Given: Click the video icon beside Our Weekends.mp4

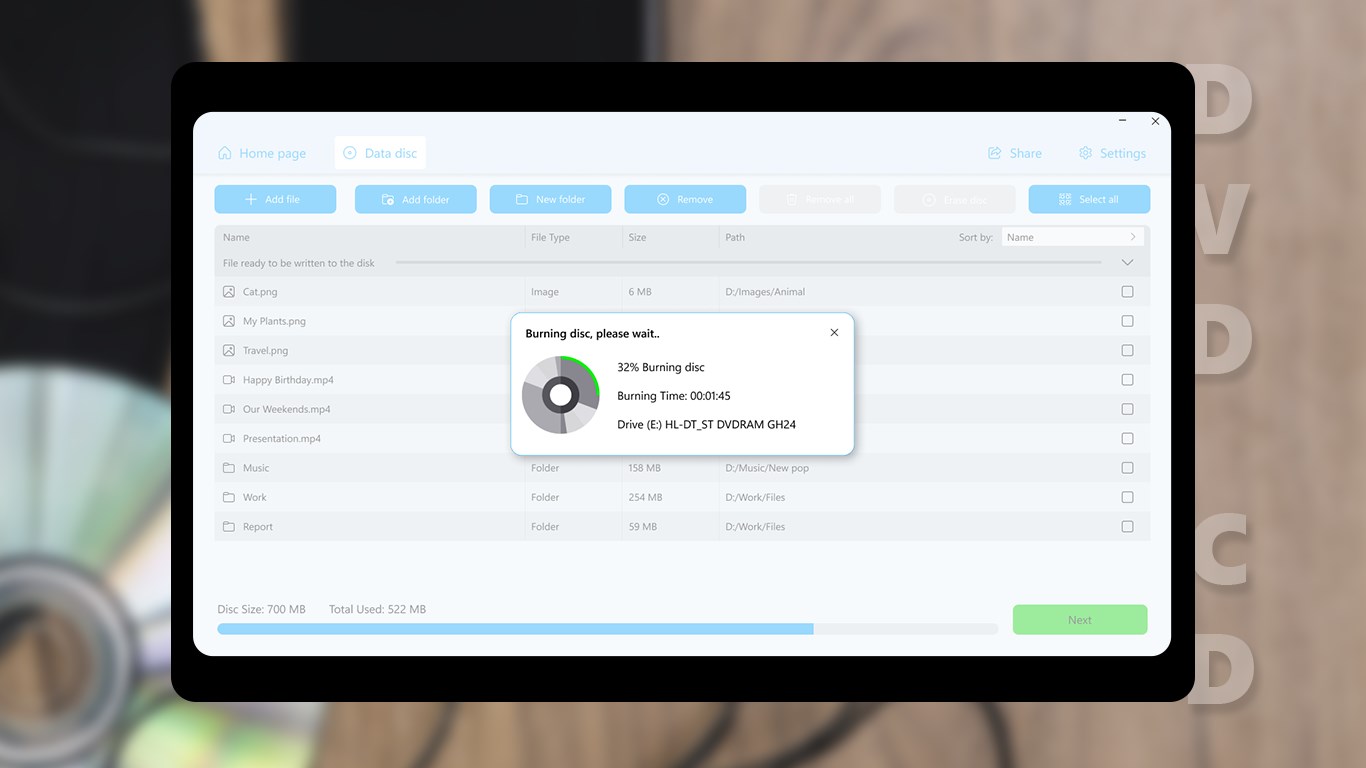Looking at the screenshot, I should 229,409.
